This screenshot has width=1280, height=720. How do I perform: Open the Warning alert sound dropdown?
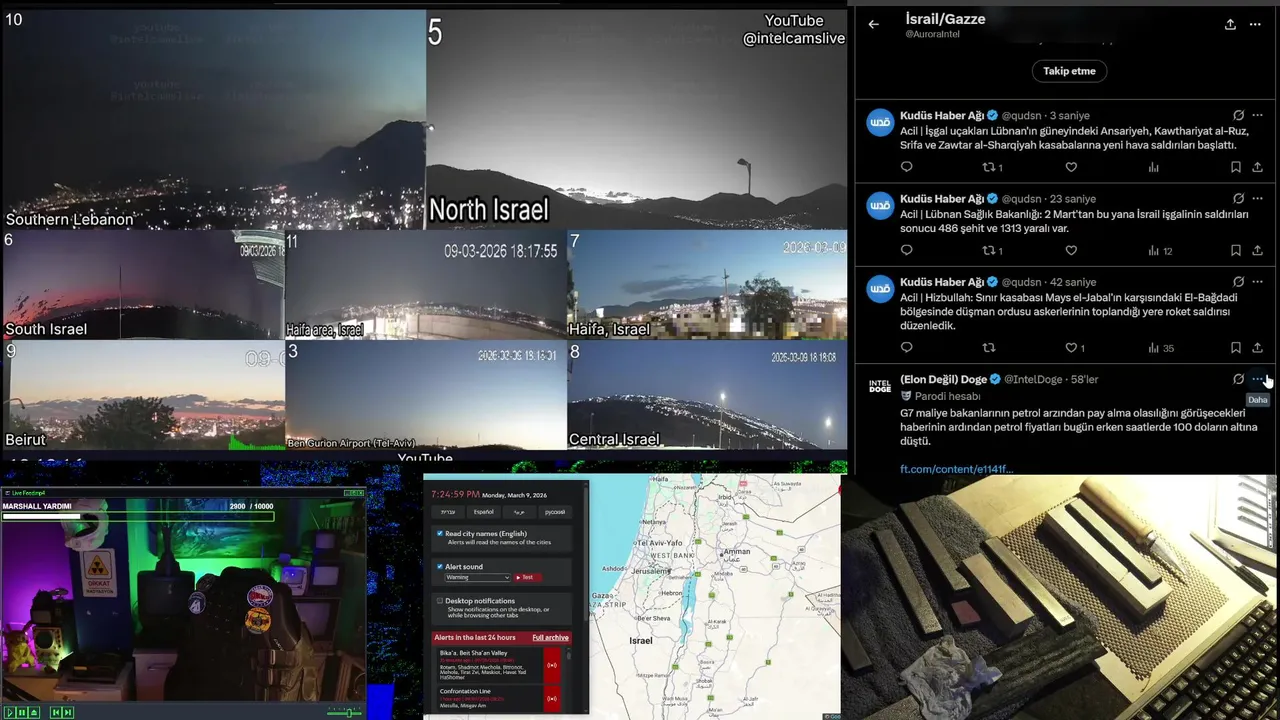click(x=477, y=577)
